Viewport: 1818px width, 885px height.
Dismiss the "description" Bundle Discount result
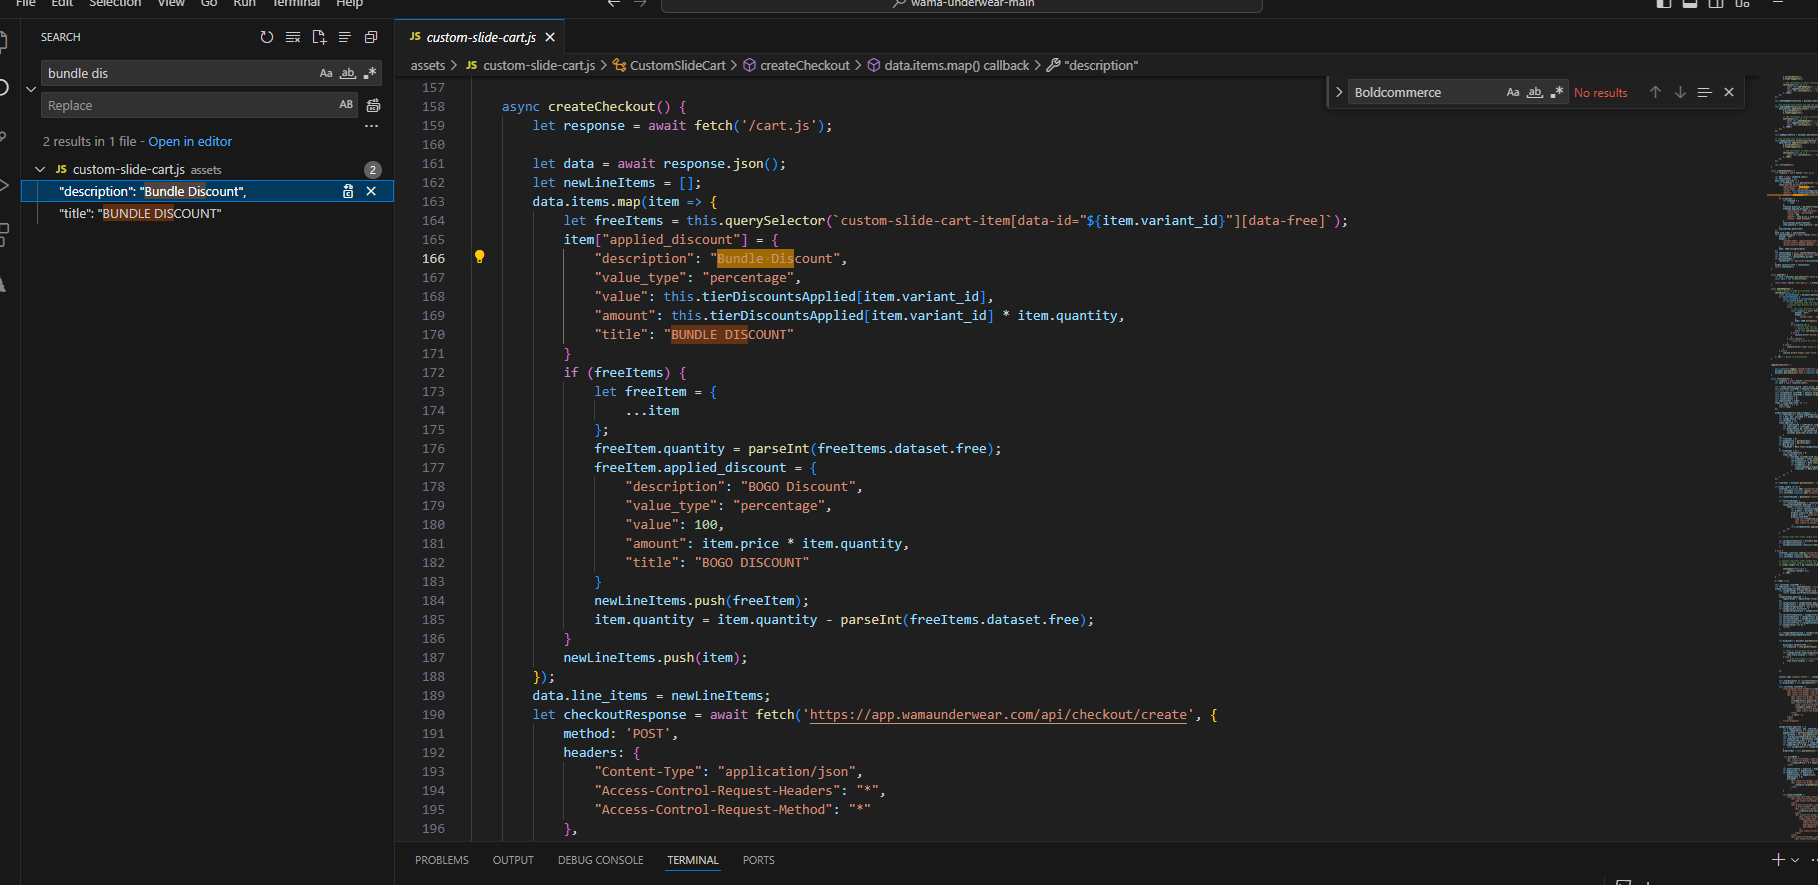[x=371, y=191]
